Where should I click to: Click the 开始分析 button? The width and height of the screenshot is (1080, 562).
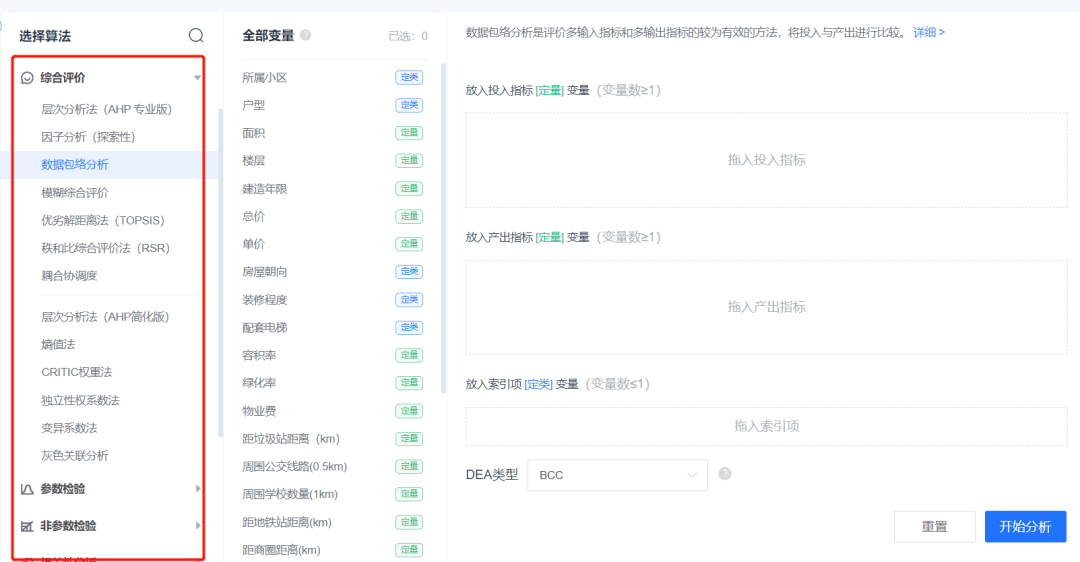tap(1025, 526)
